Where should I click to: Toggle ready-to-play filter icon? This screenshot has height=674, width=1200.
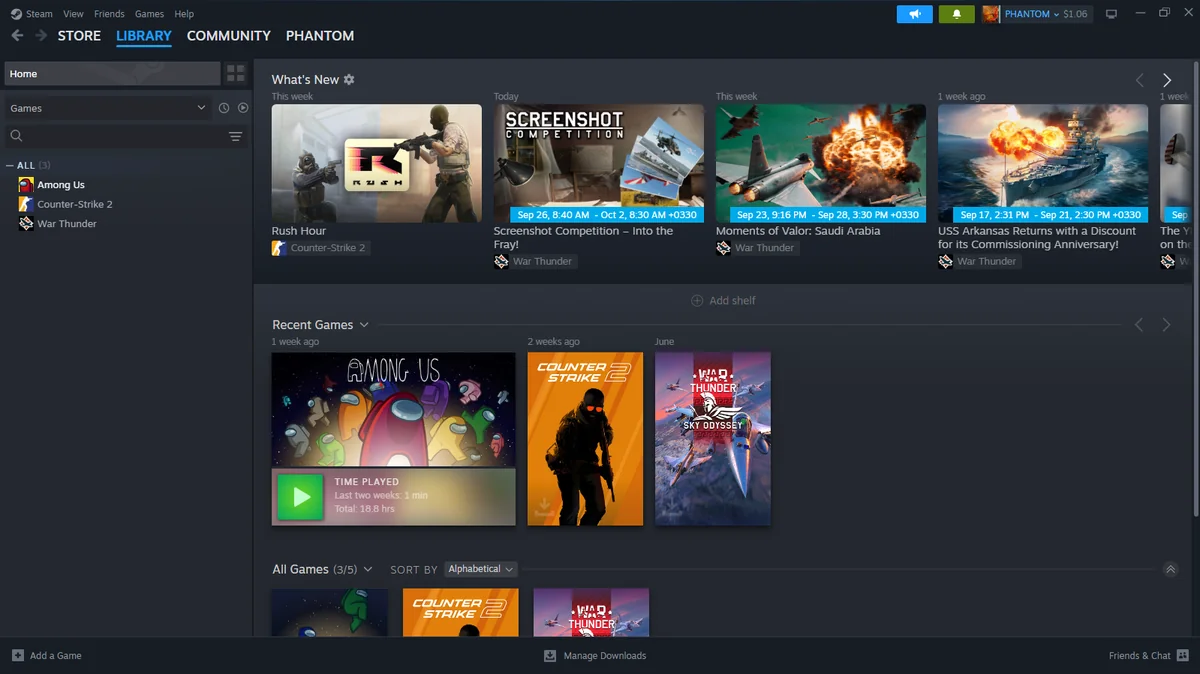pos(242,108)
